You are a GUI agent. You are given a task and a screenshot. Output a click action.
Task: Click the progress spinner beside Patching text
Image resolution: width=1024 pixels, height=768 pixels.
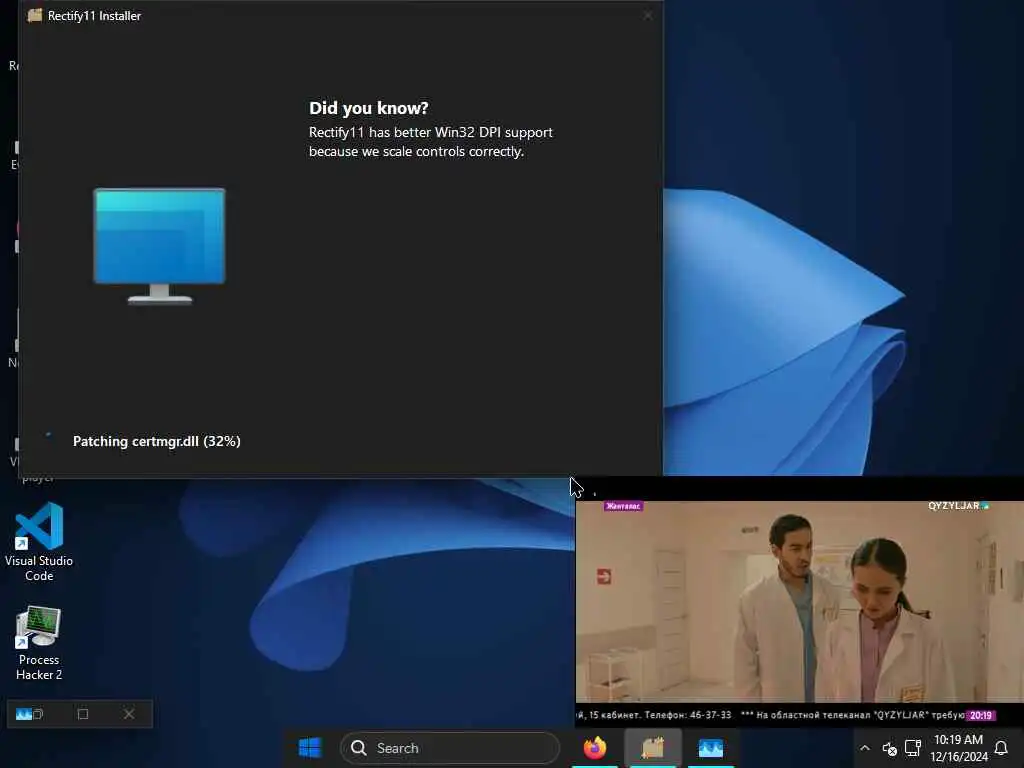[48, 435]
